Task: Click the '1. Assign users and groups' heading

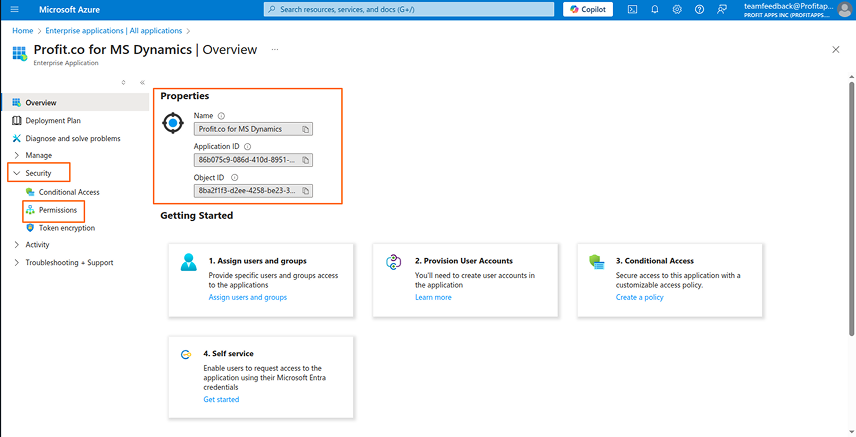Action: tap(258, 261)
